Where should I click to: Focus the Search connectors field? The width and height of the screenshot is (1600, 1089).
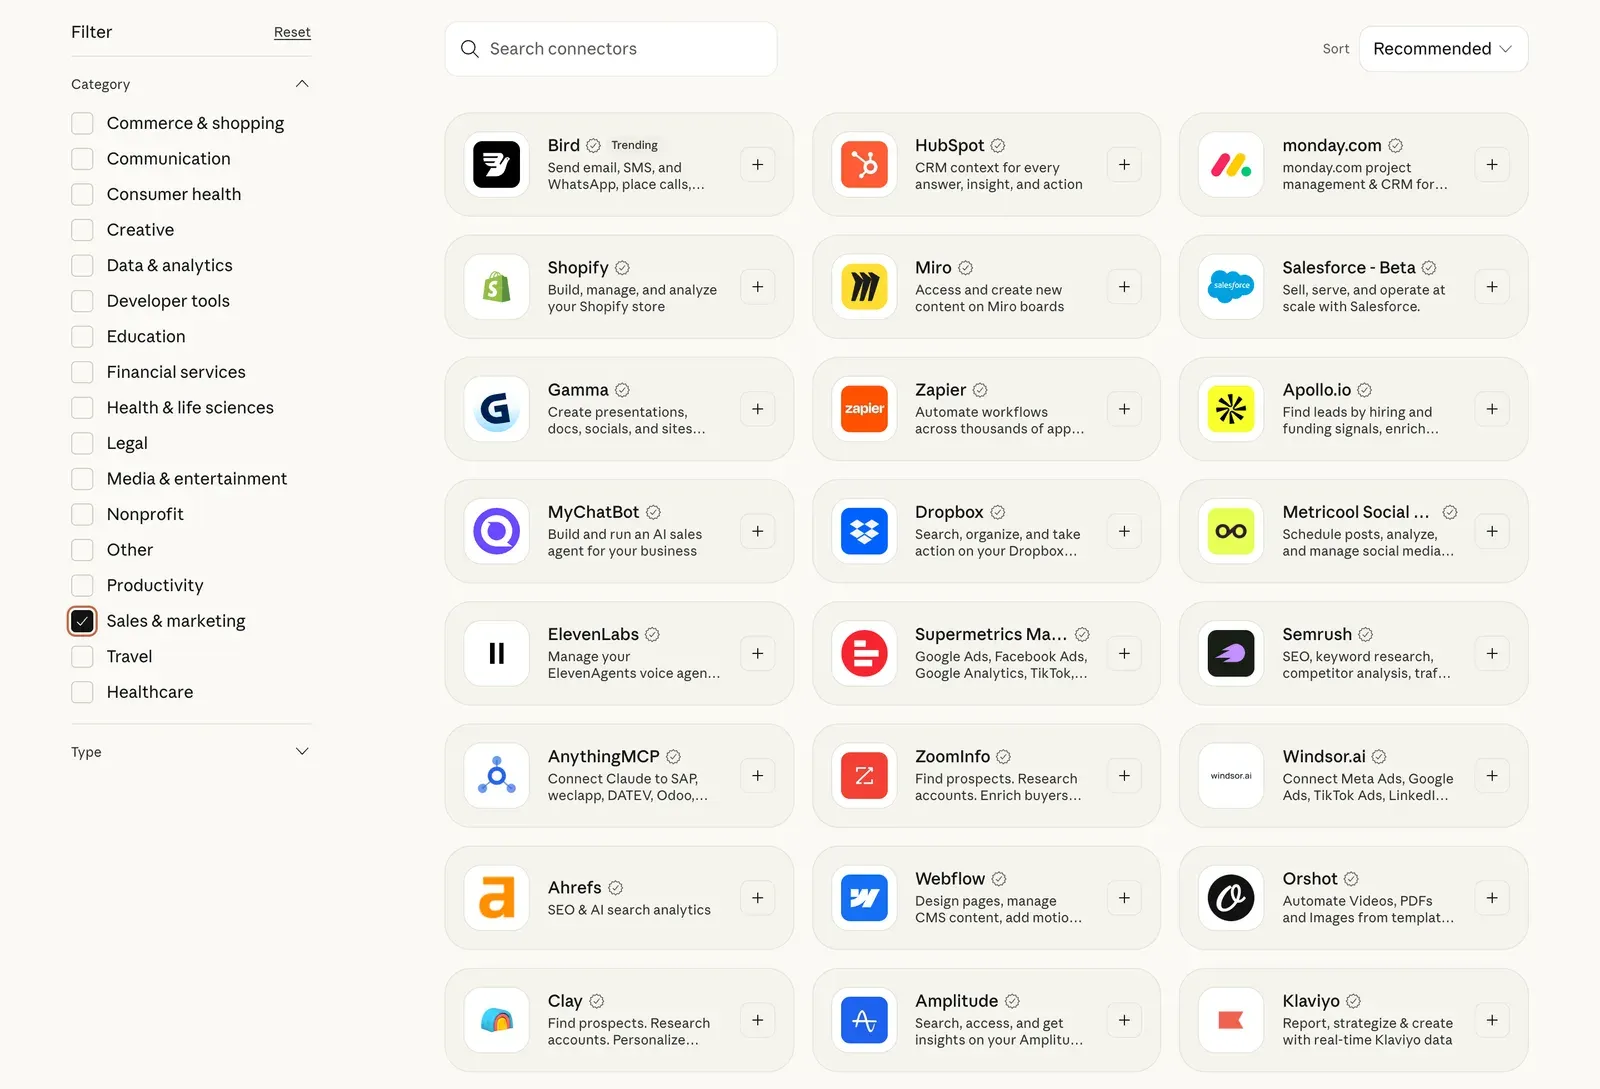point(611,49)
